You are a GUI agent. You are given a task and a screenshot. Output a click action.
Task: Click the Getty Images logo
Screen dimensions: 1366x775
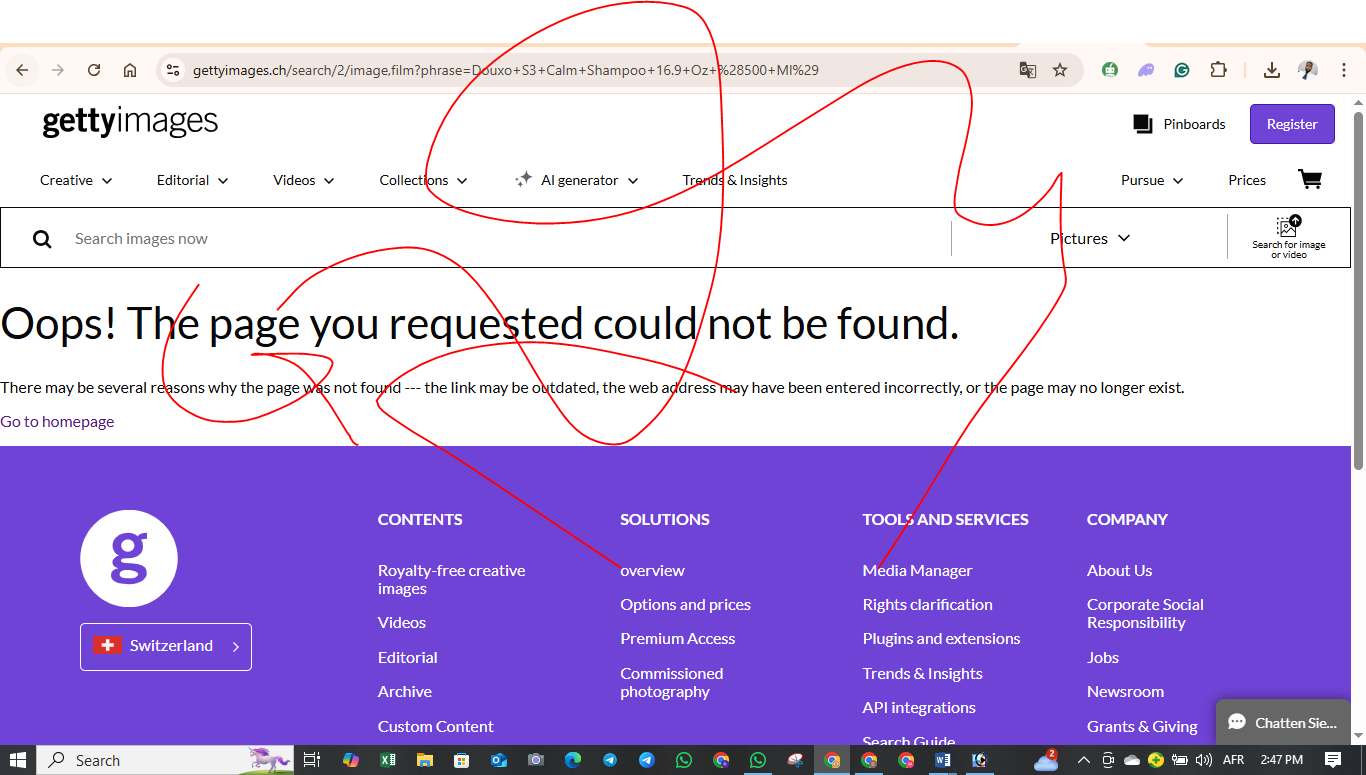pos(130,122)
